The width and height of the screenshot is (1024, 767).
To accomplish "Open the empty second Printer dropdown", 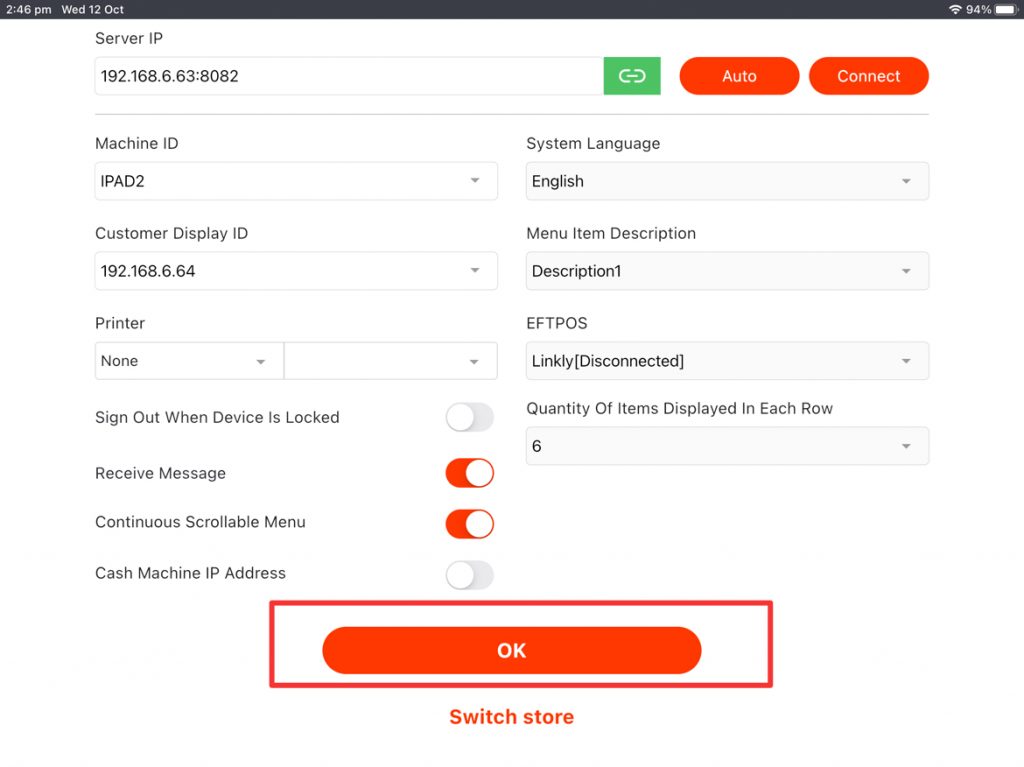I will (x=390, y=361).
